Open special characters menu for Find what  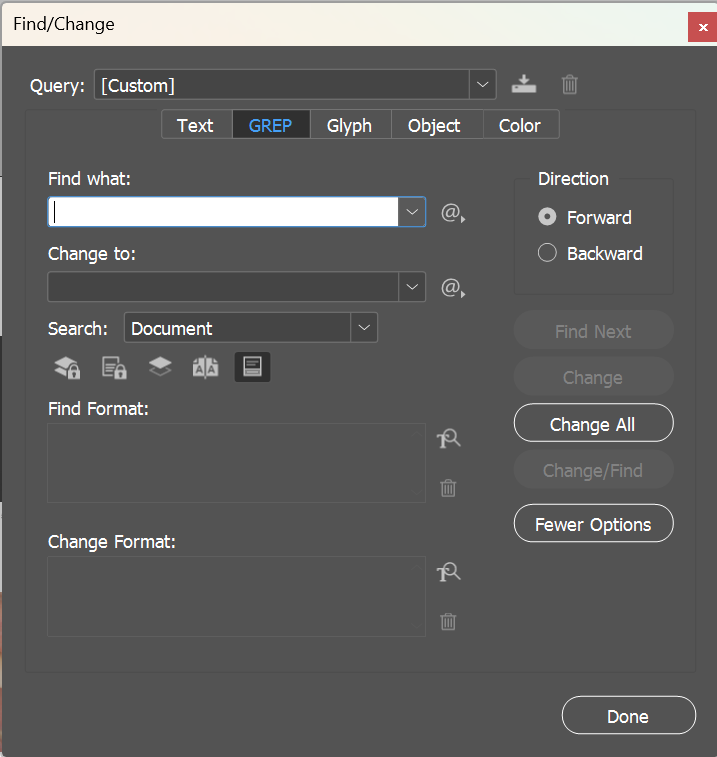click(x=453, y=213)
